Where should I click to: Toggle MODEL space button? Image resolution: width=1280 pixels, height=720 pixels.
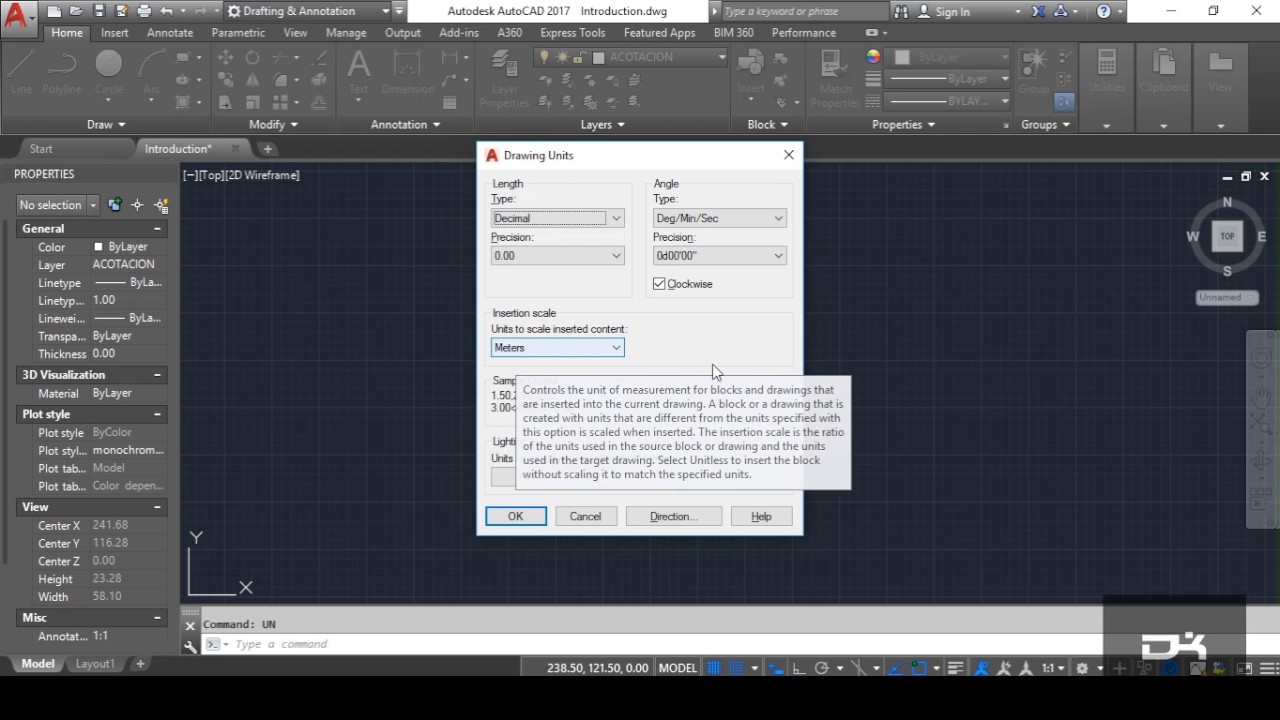click(x=678, y=668)
